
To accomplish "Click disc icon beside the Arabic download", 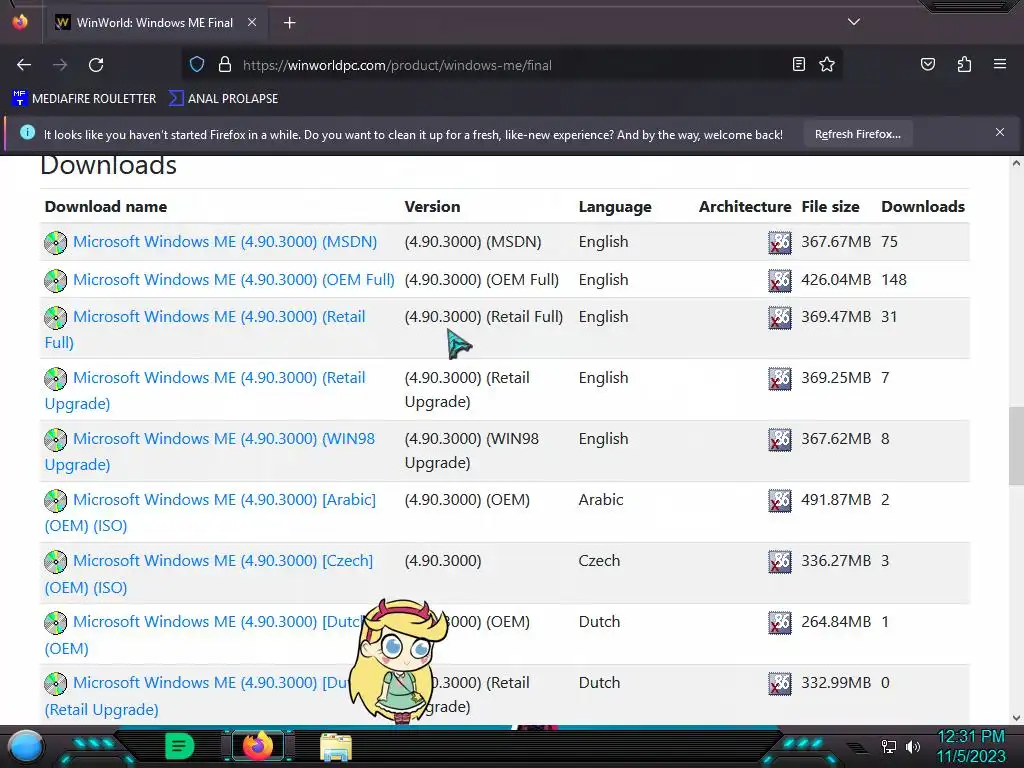I will (x=56, y=500).
